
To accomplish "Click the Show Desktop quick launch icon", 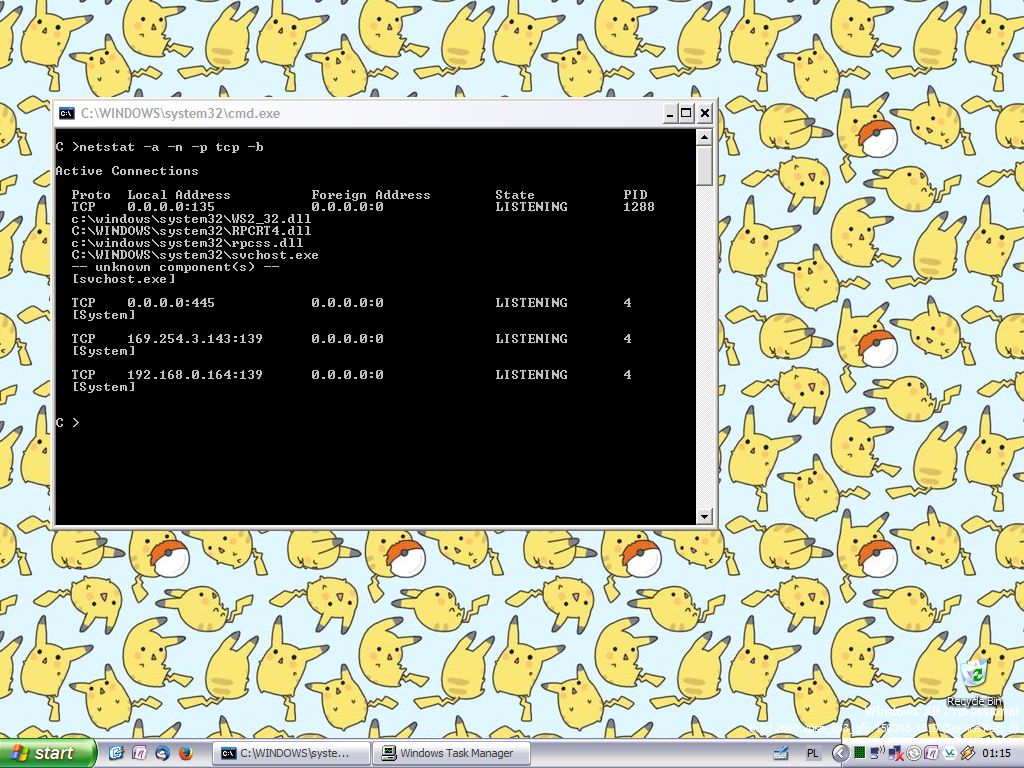I will click(116, 753).
